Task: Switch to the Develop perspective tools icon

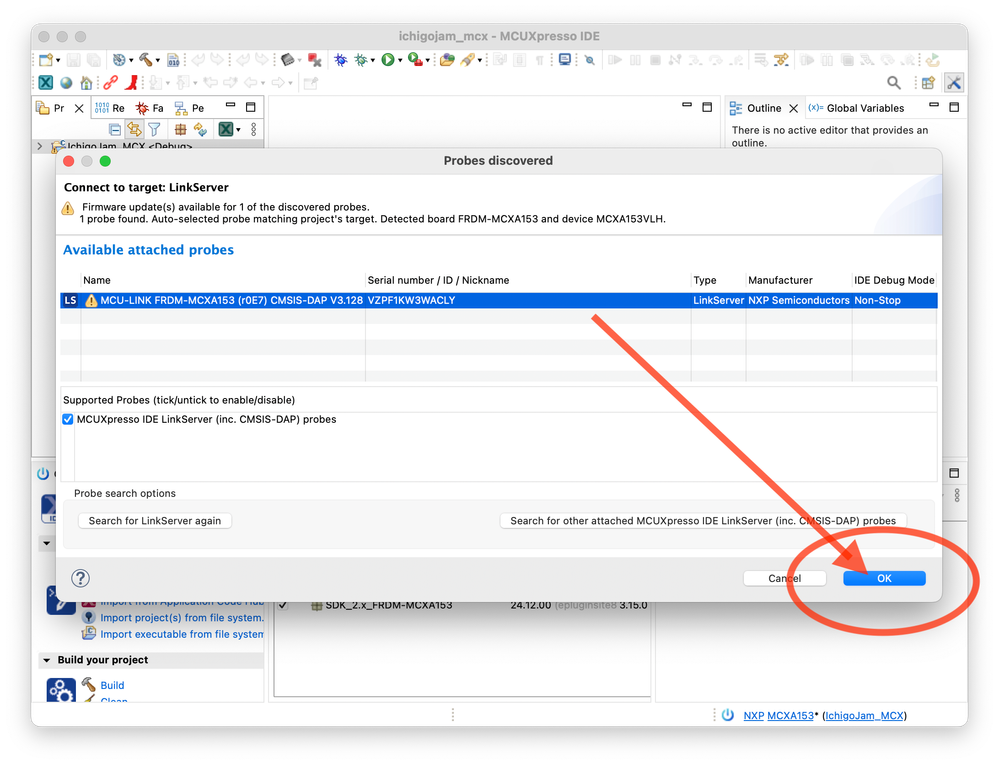Action: click(x=954, y=83)
